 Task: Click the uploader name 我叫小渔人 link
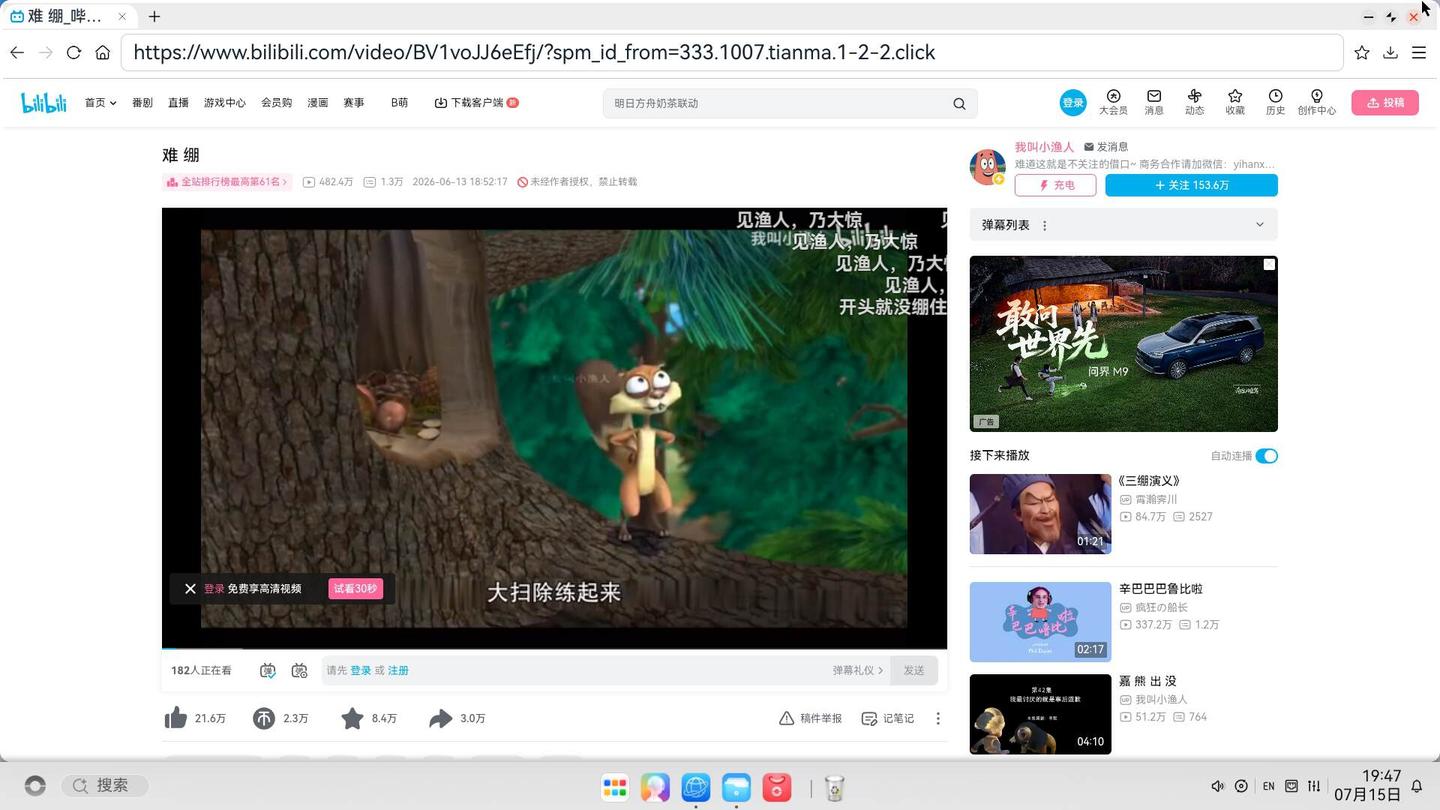point(1044,147)
